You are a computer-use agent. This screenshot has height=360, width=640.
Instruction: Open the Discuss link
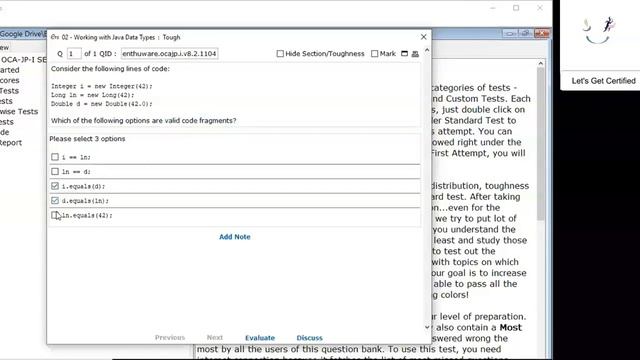click(309, 338)
